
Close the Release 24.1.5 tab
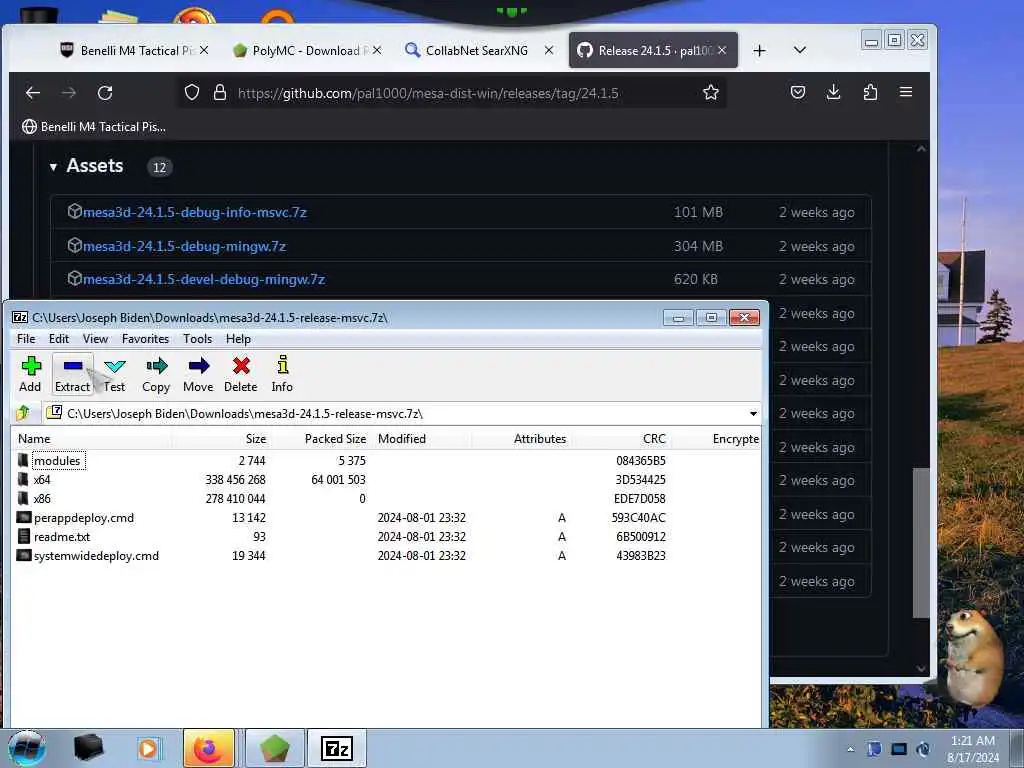pos(722,50)
